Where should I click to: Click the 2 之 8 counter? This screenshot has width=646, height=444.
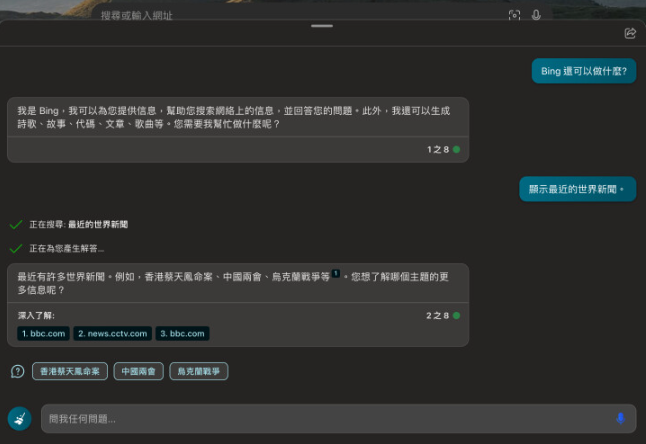pos(438,315)
